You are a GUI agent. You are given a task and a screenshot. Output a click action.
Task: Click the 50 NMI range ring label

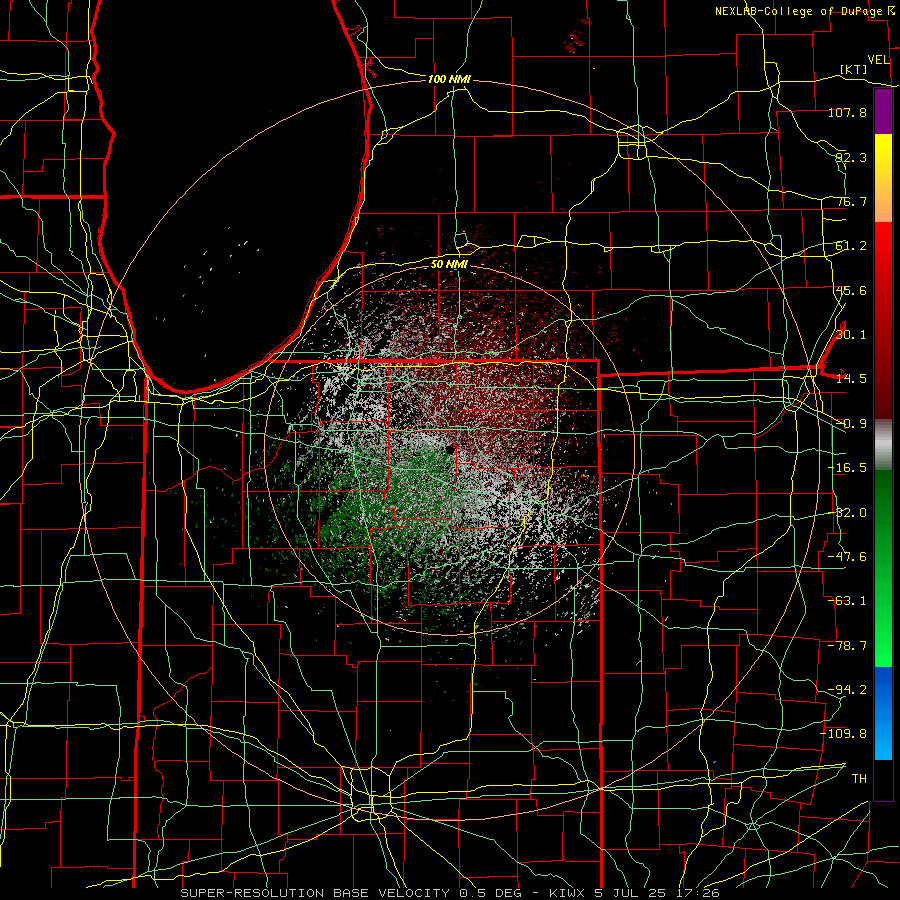pyautogui.click(x=449, y=265)
